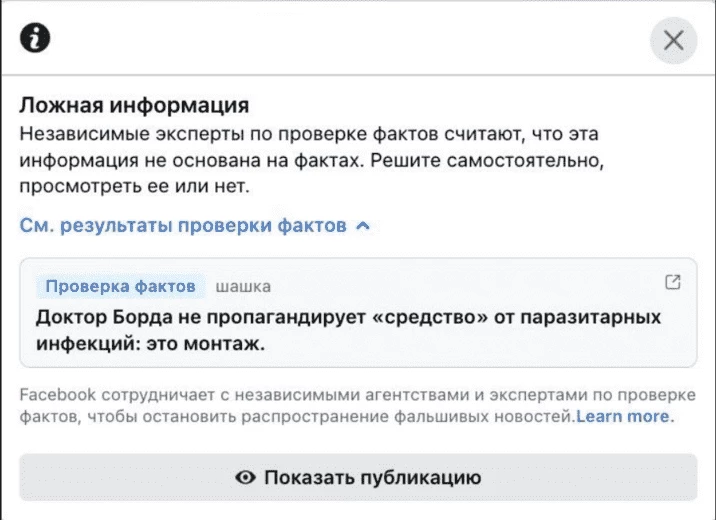Click the инфекций: это монтаж headline line
Viewport: 716px width, 520px height.
150,343
